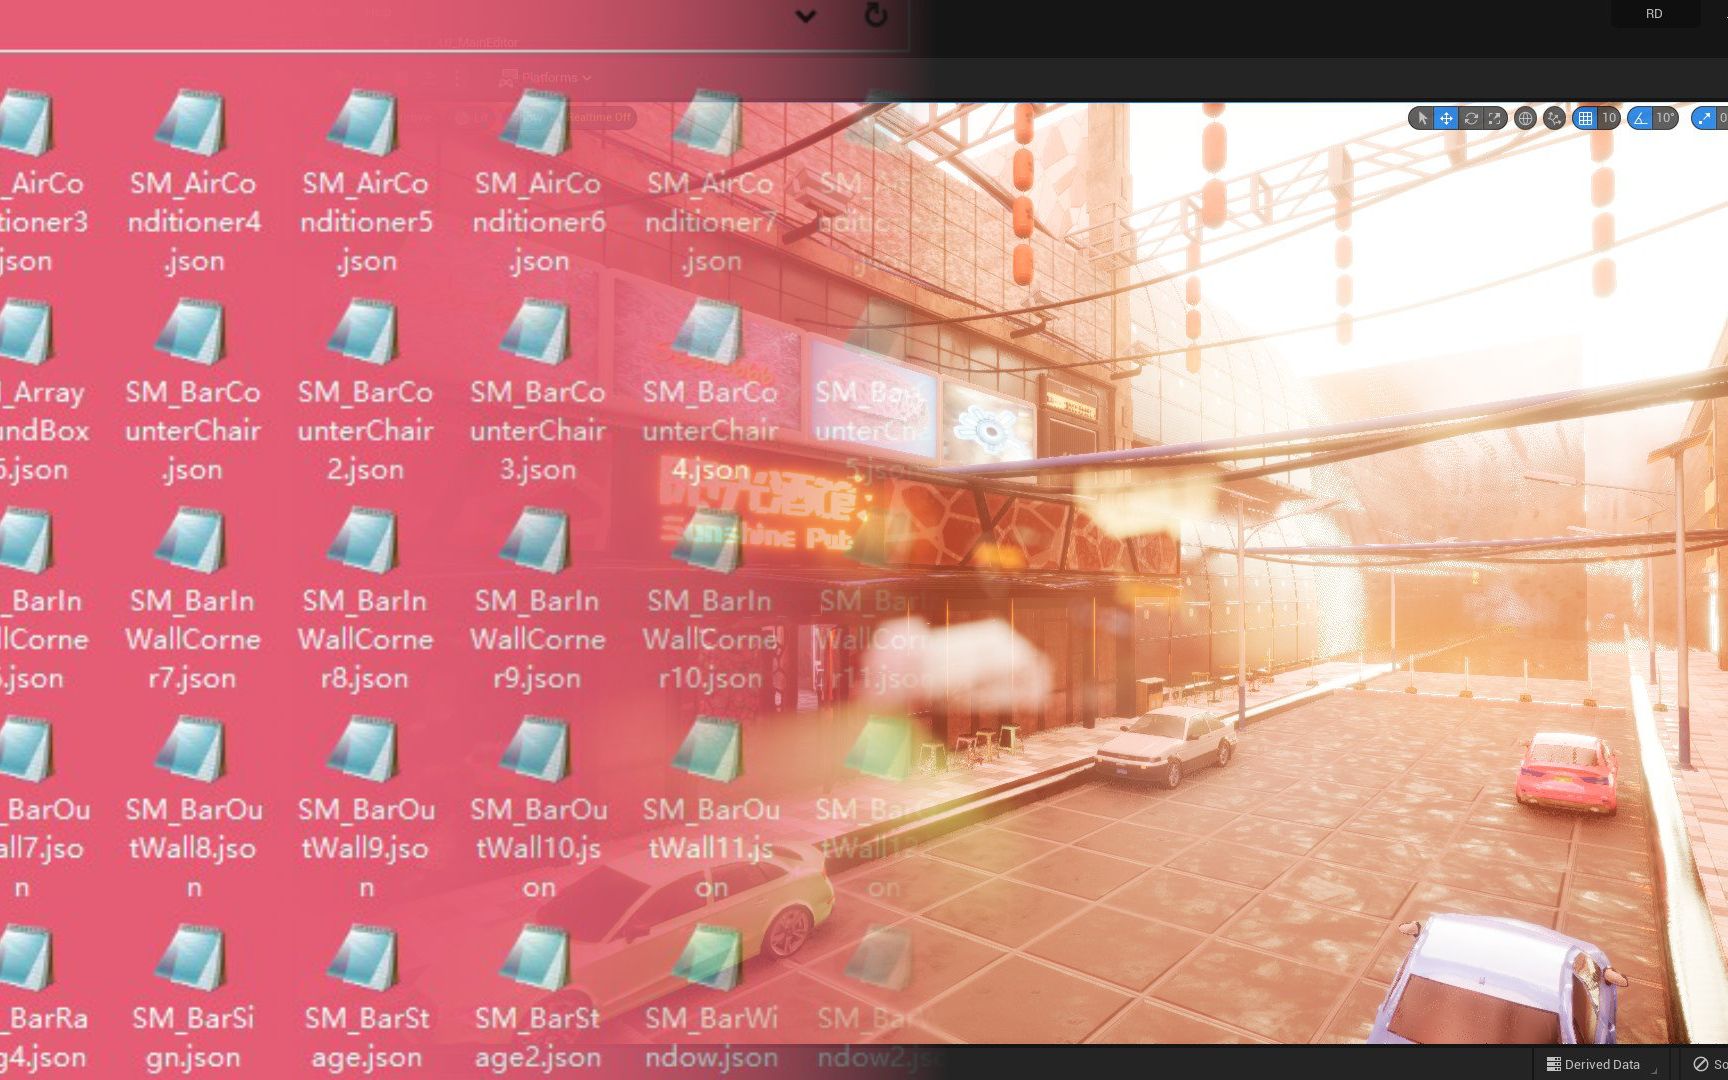
Task: Select SM_BarCounterChair3.json file
Action: coord(538,392)
